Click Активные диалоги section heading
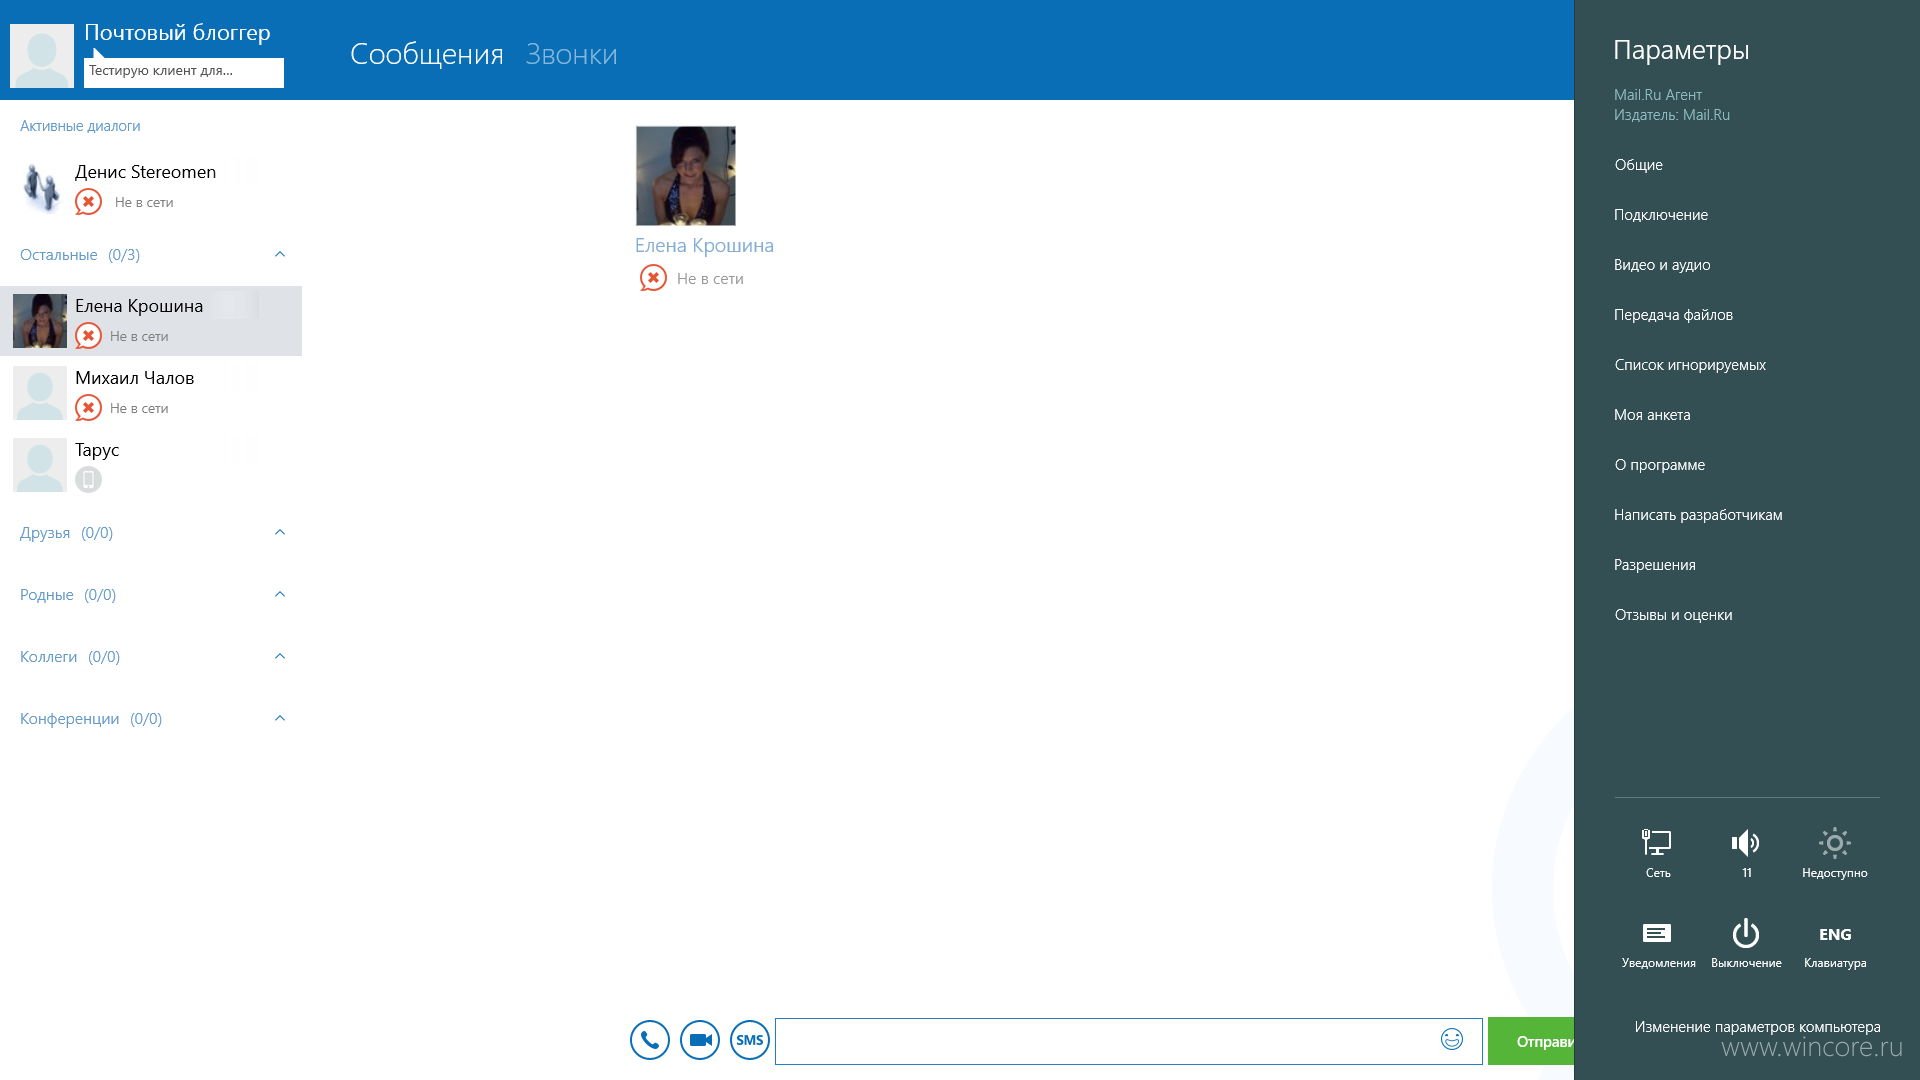 pyautogui.click(x=80, y=126)
